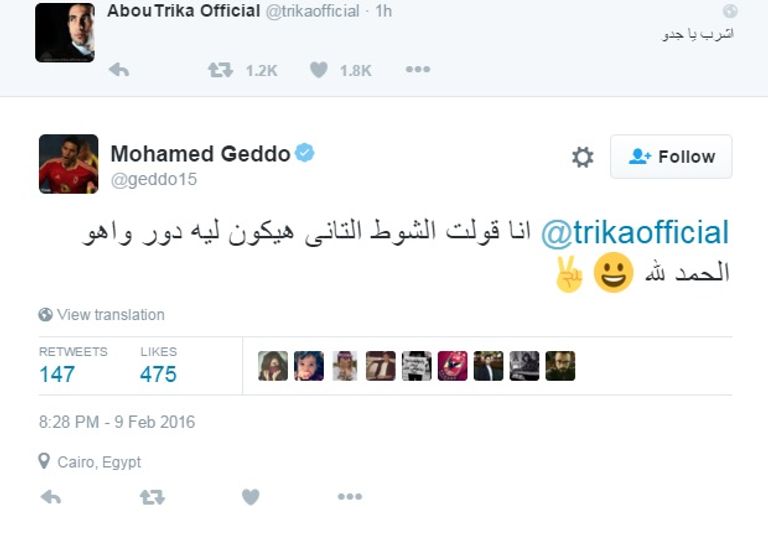Open AbouTrika Official's avatar
The width and height of the screenshot is (768, 540).
65,33
